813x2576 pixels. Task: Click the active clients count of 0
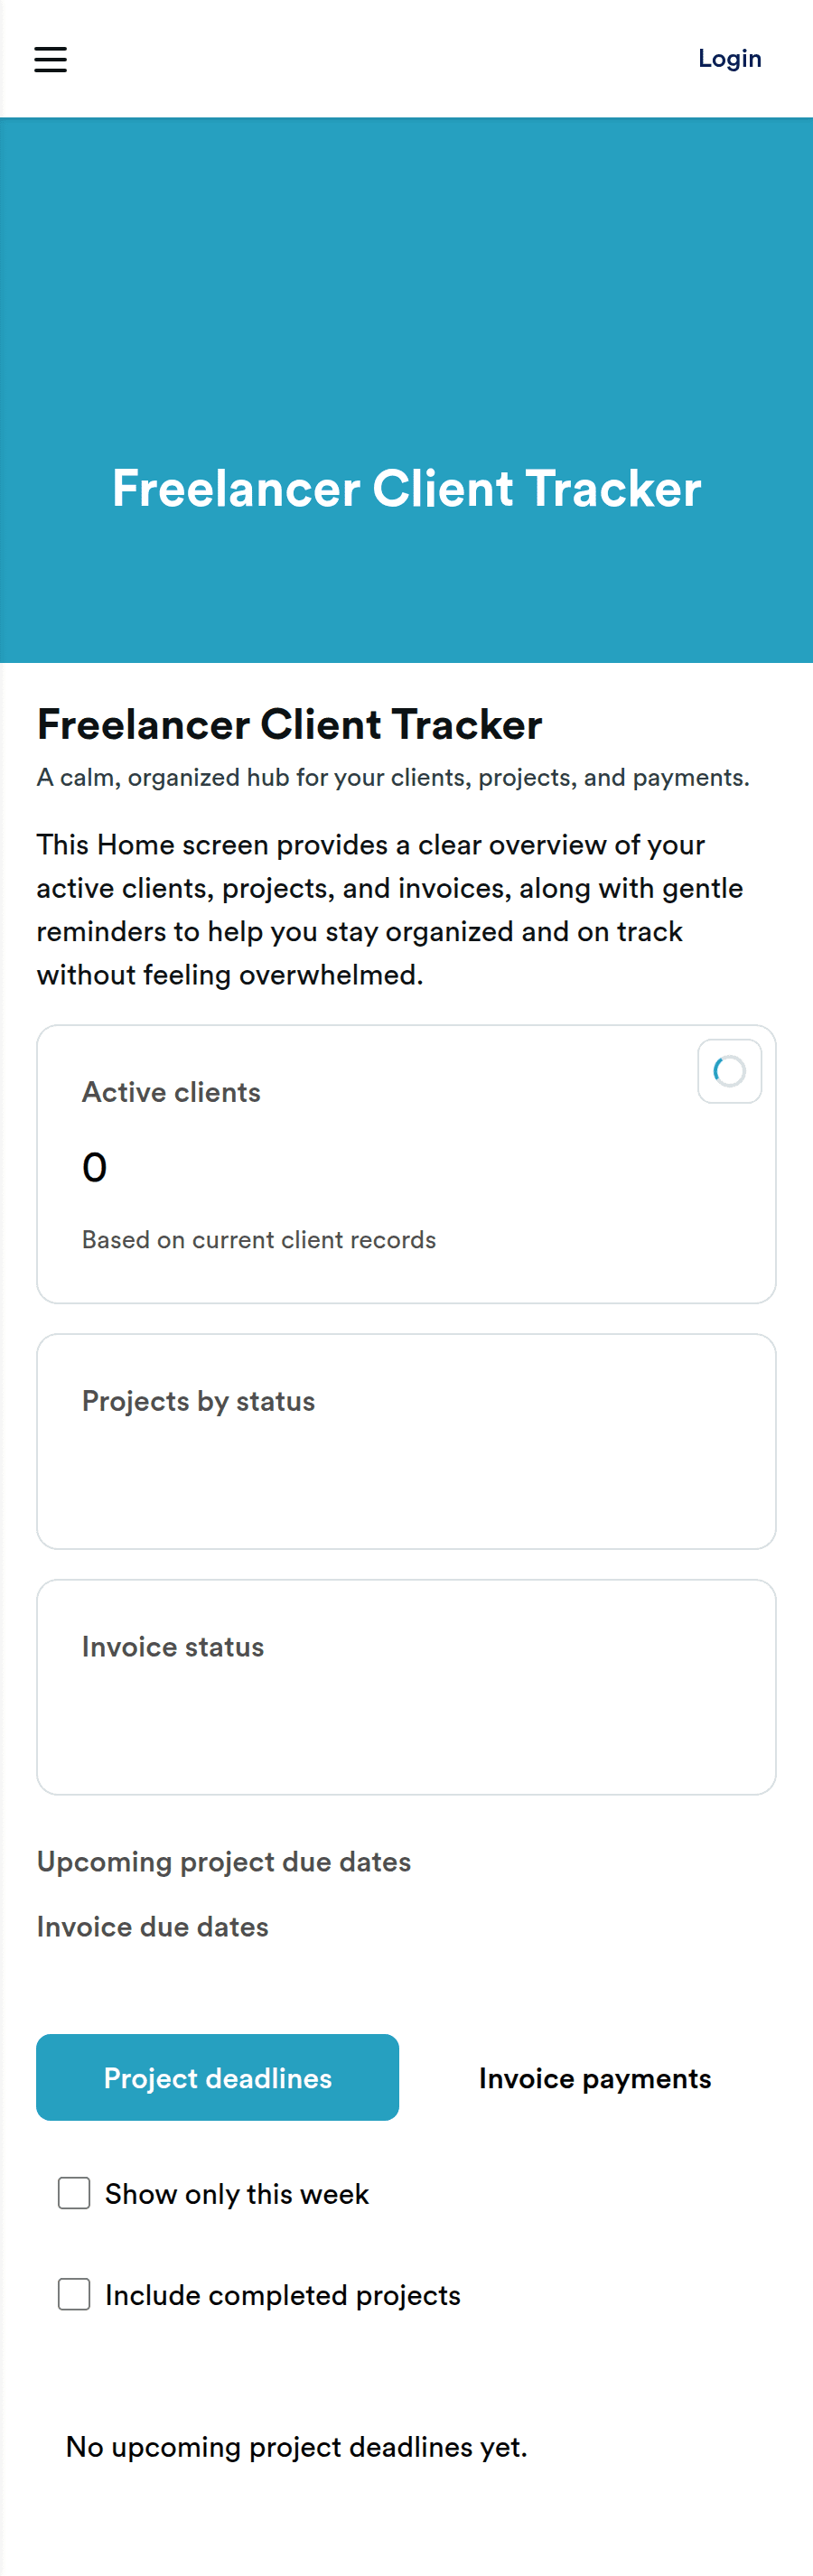click(x=94, y=1167)
